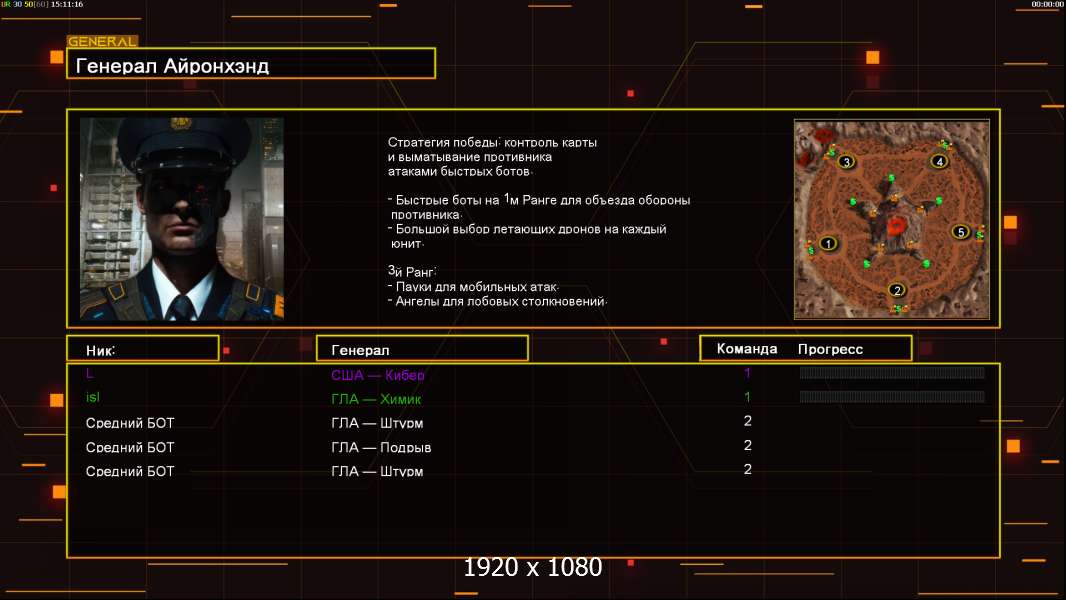Click the 3й Ранг: heading

click(412, 271)
